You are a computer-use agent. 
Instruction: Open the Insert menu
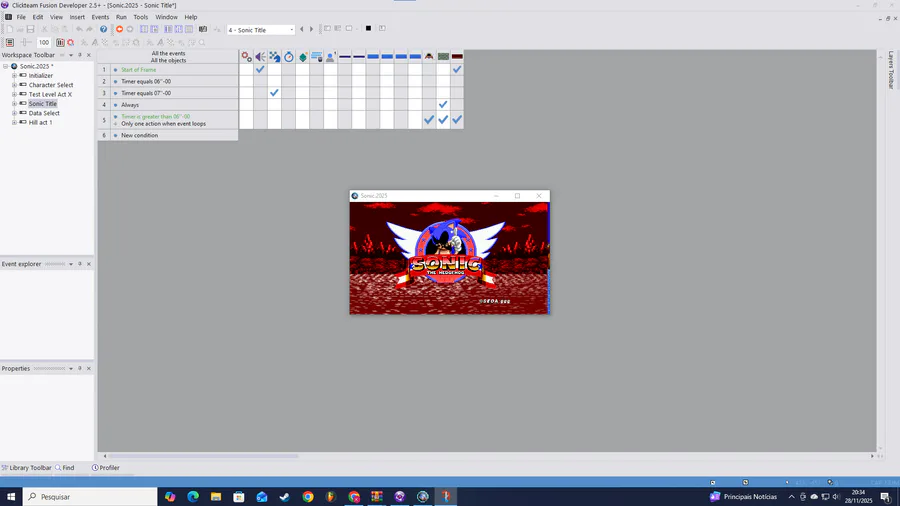[77, 17]
